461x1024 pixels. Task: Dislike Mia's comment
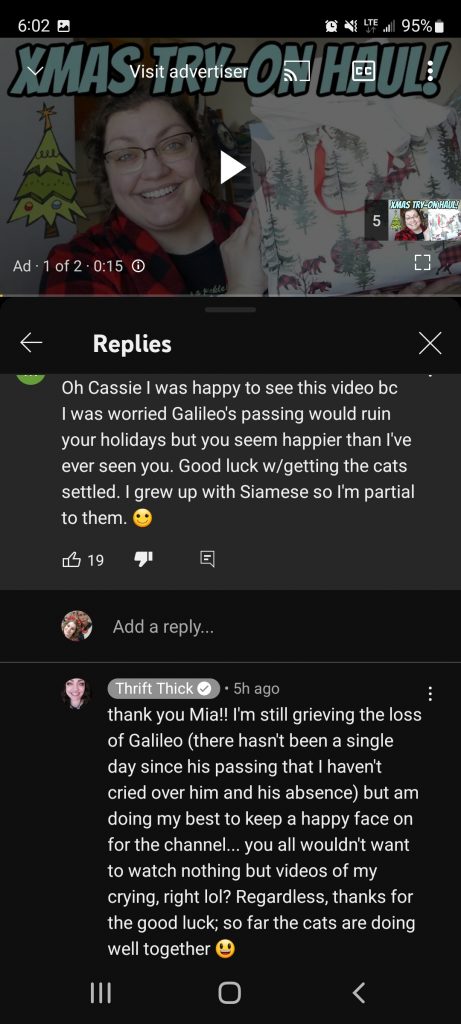pyautogui.click(x=143, y=559)
